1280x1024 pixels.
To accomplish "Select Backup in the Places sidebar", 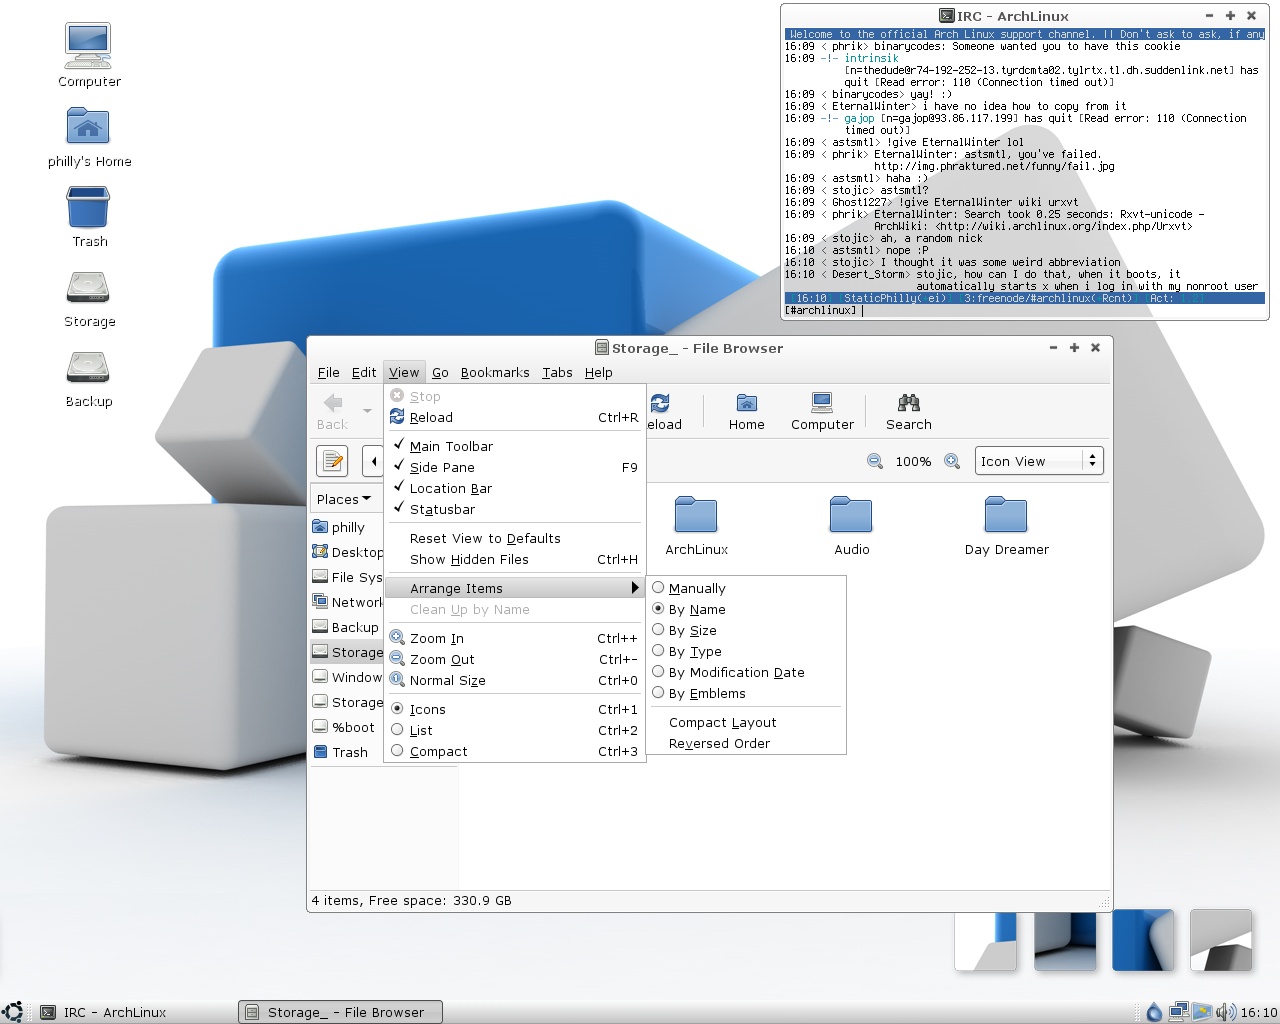I will pyautogui.click(x=347, y=627).
